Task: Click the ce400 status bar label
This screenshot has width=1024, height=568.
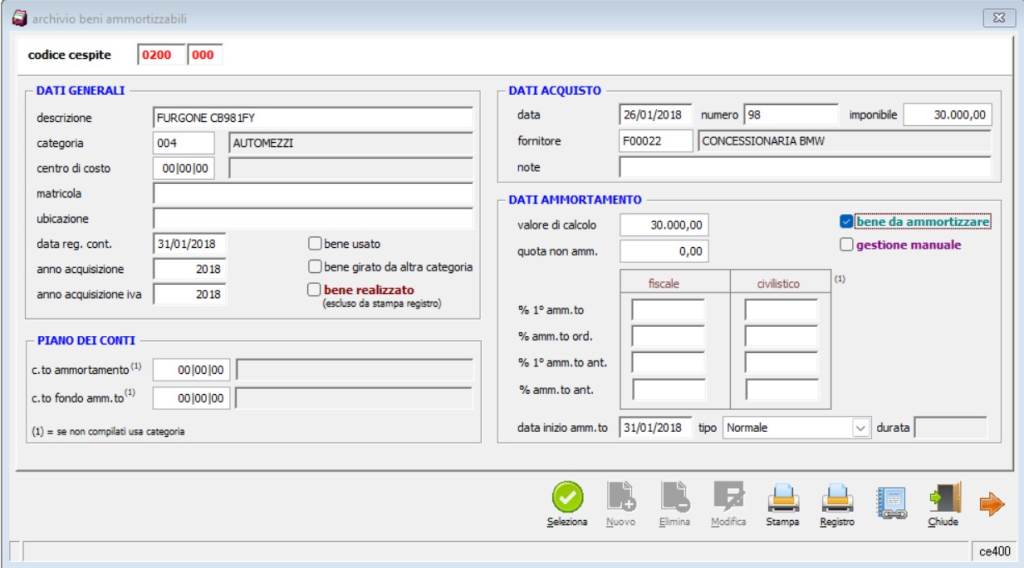Action: (x=995, y=552)
